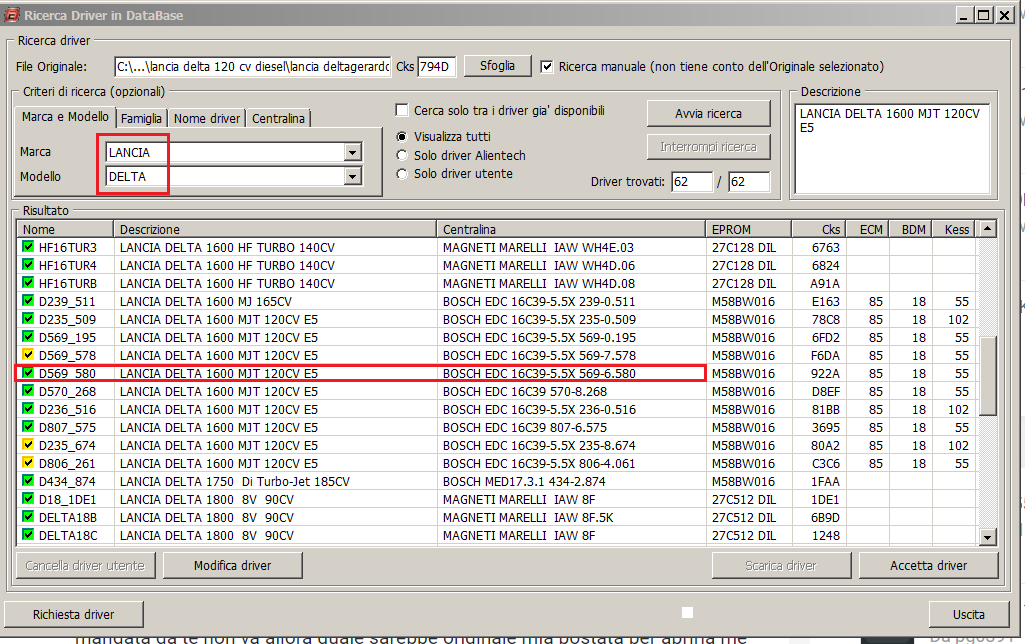The height and width of the screenshot is (644, 1025).
Task: Toggle the Ricerca manuale checkbox
Action: (547, 67)
